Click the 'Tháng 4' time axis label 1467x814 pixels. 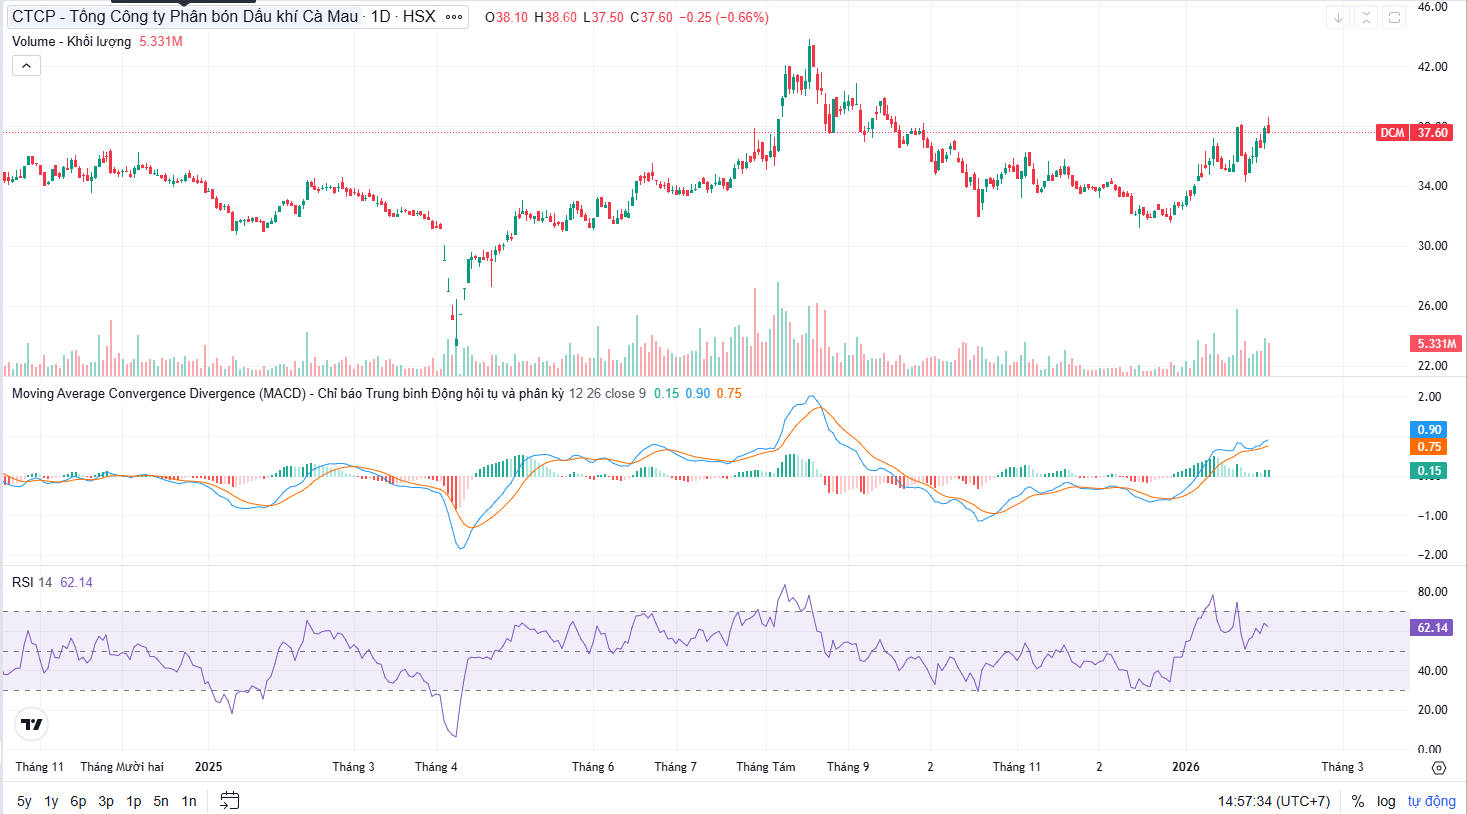pyautogui.click(x=436, y=767)
